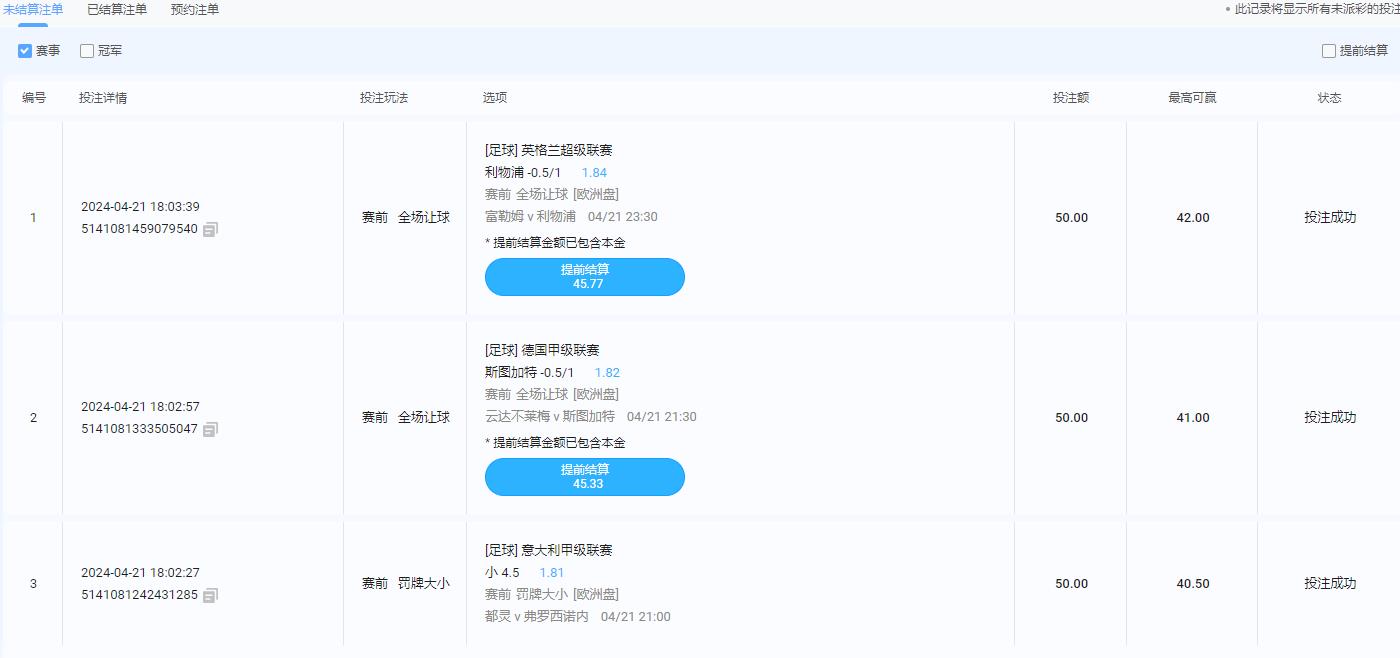
Task: Select the 意大利甲级联赛 league title
Action: 567,550
